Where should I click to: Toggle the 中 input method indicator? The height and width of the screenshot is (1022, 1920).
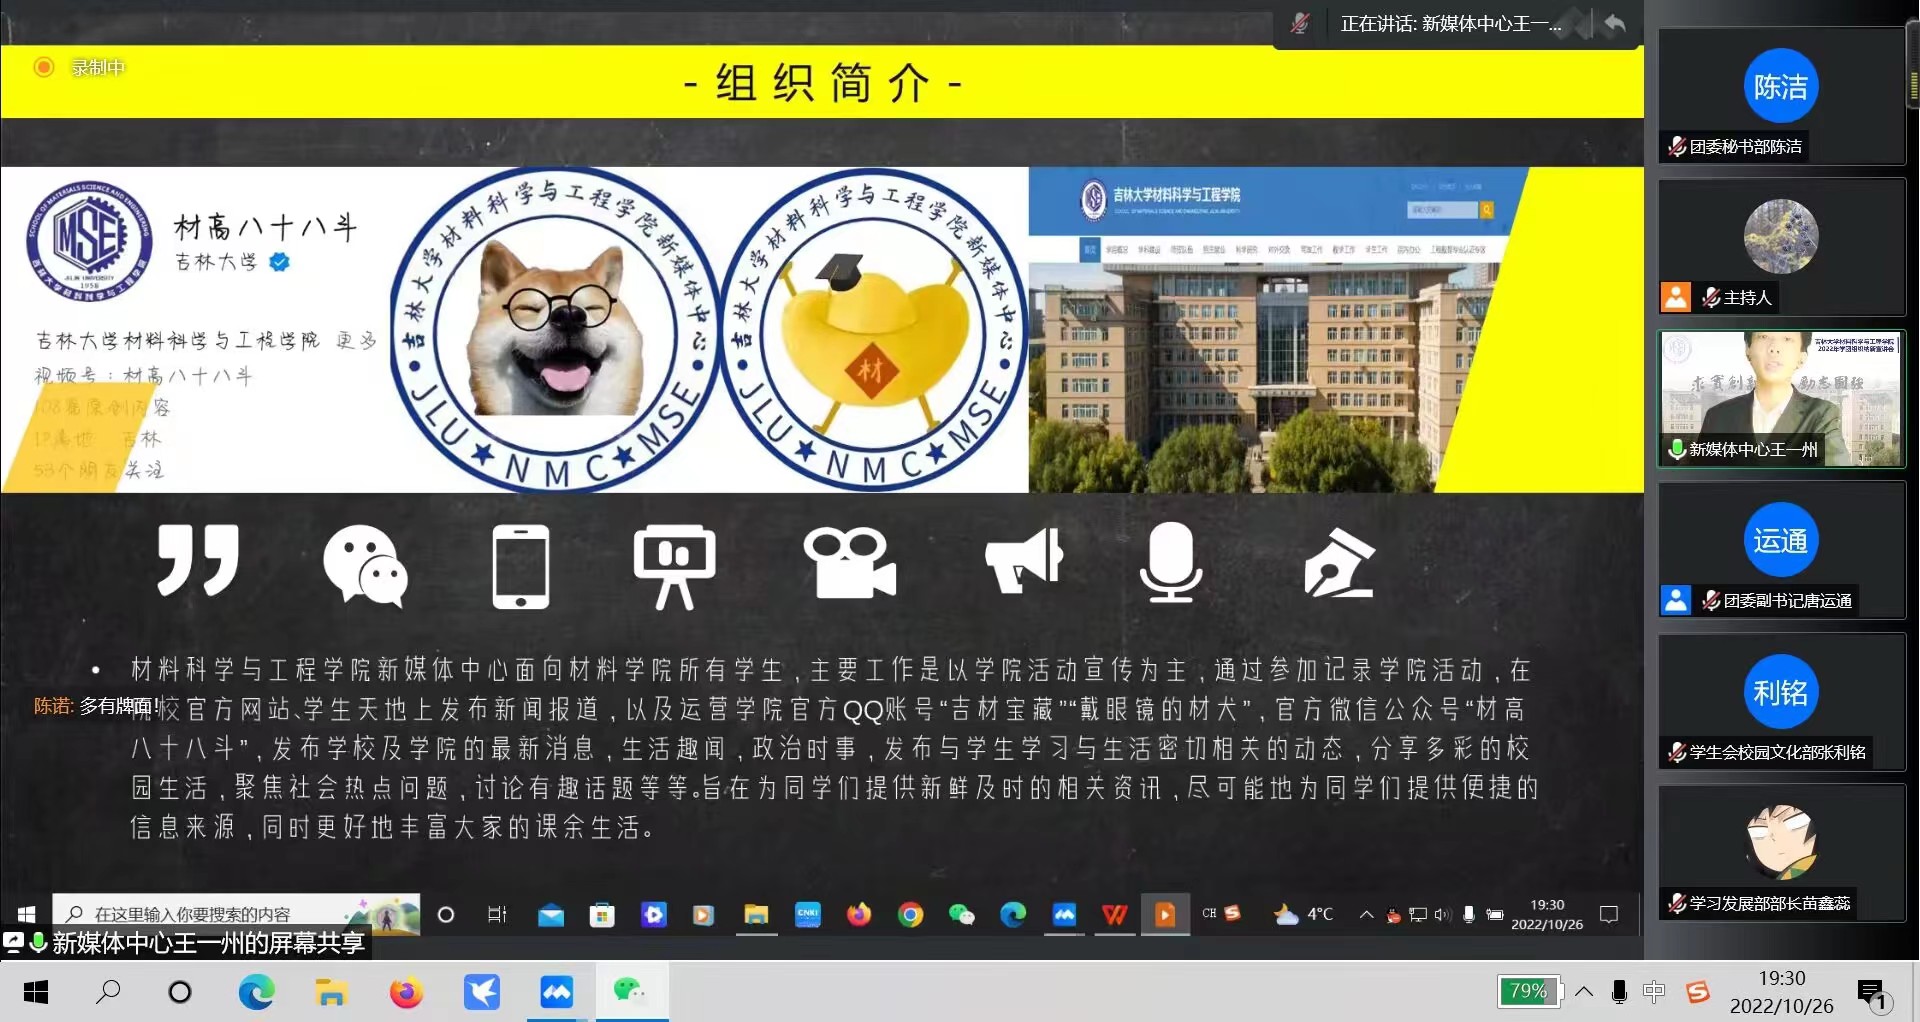[1654, 992]
